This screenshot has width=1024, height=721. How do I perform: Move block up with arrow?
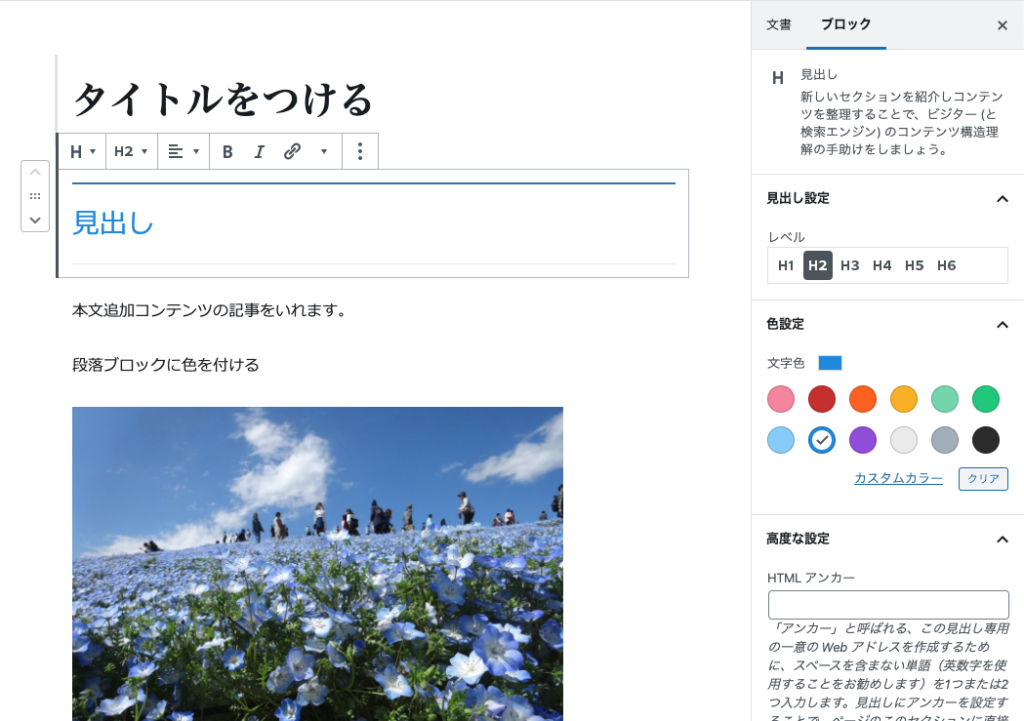pyautogui.click(x=35, y=173)
